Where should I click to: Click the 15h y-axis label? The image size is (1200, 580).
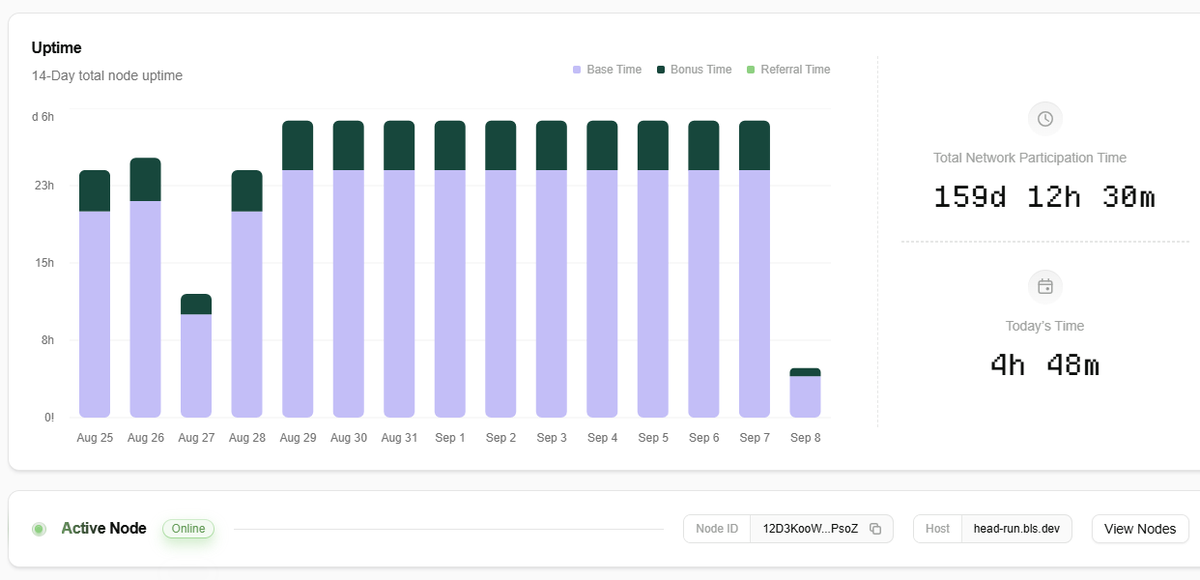tap(44, 263)
